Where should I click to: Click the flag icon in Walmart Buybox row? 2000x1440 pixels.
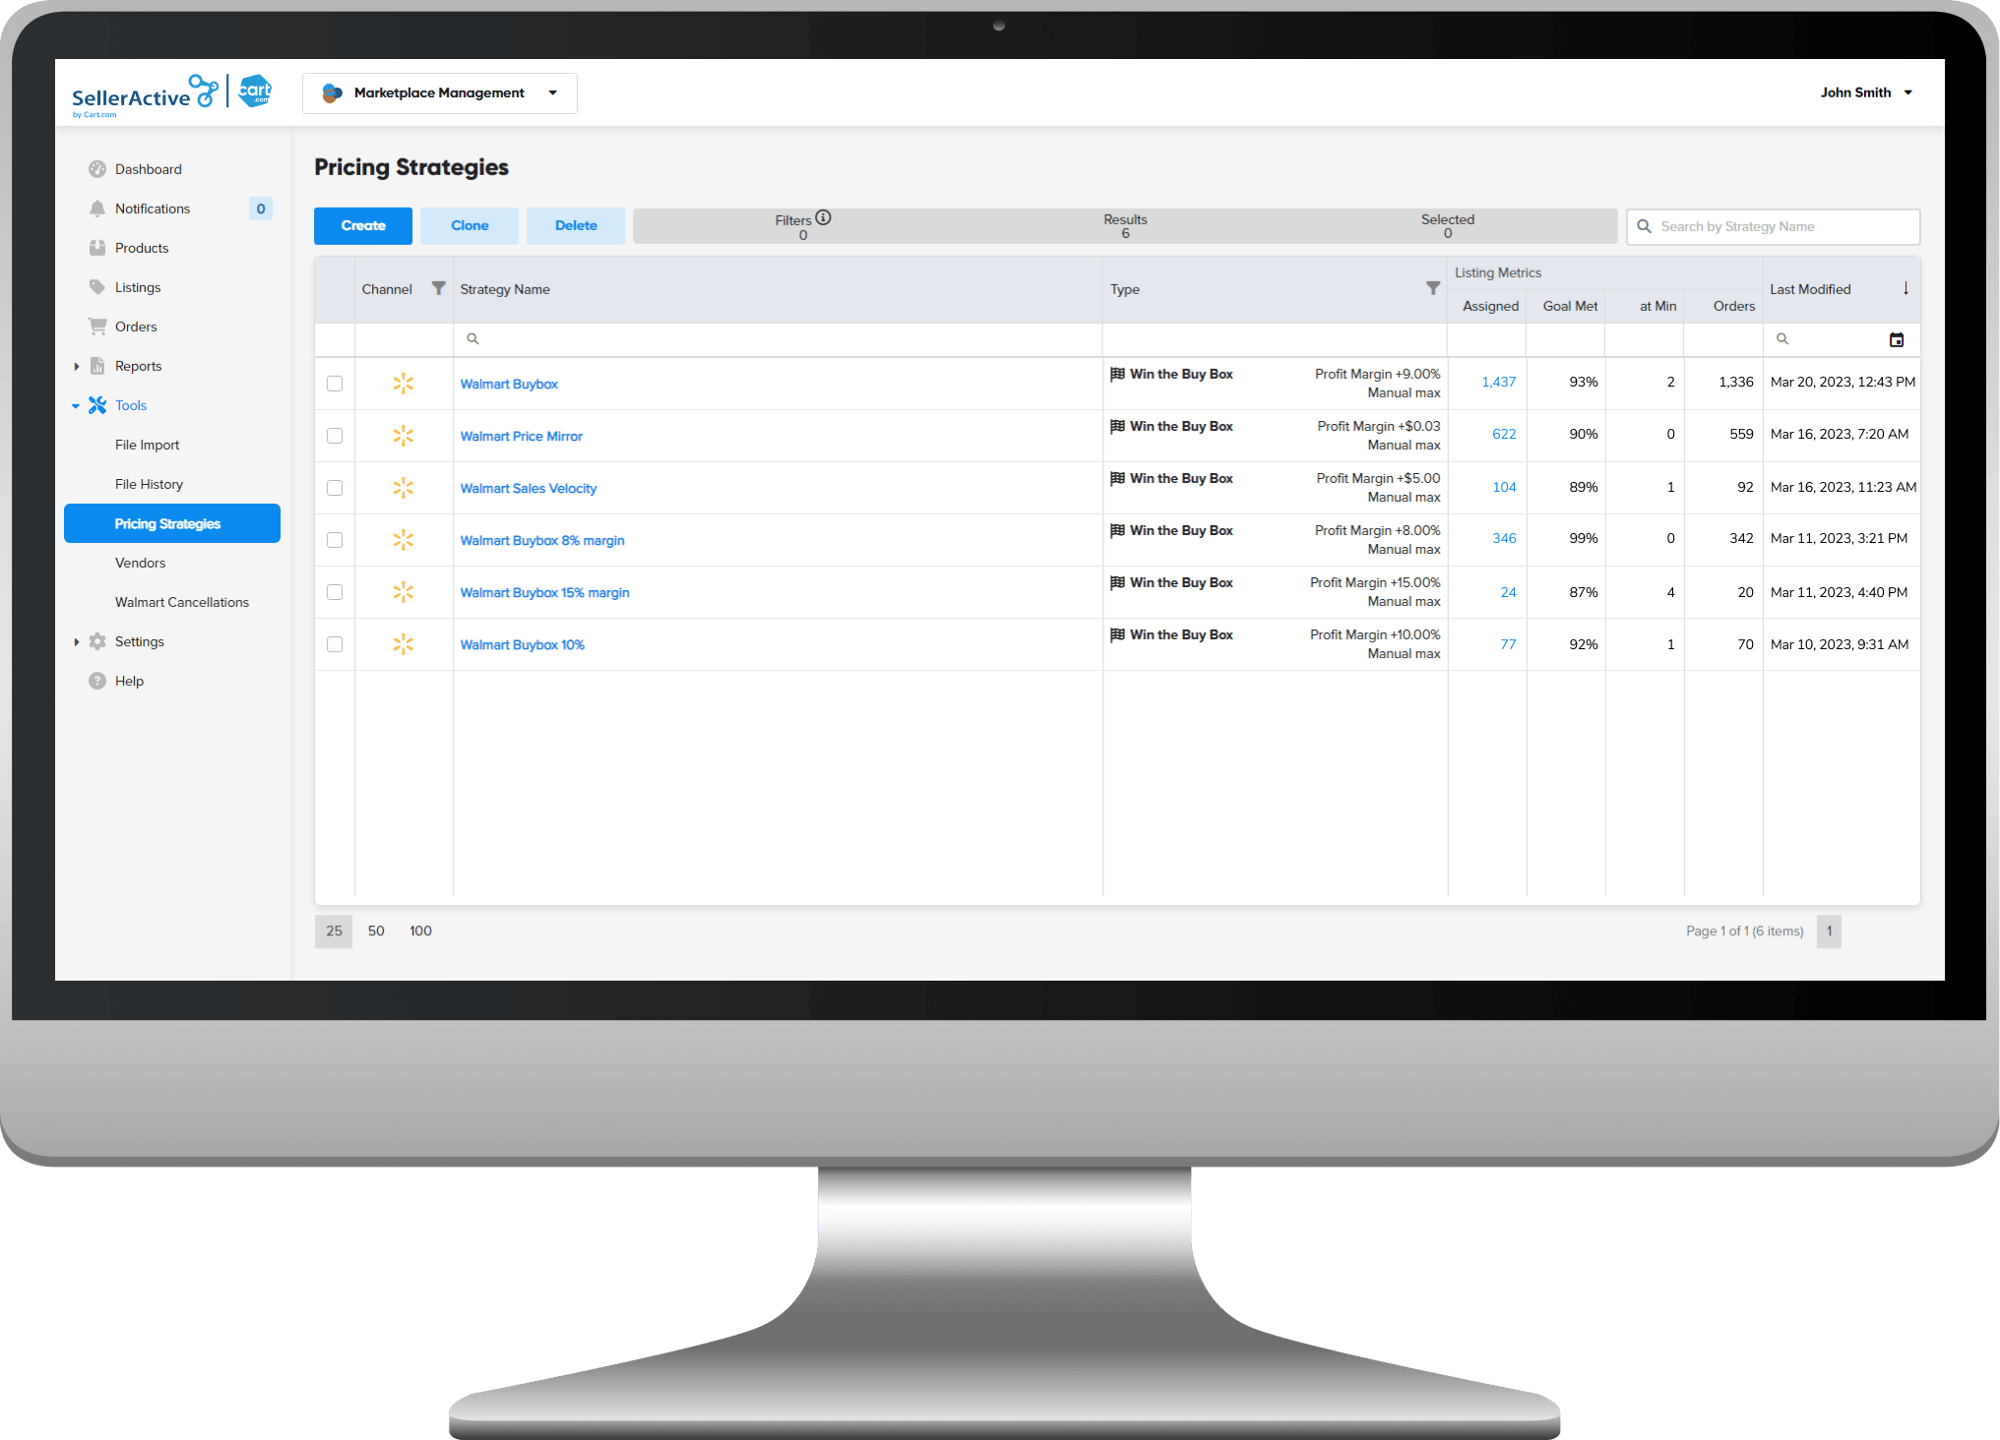coord(1118,374)
